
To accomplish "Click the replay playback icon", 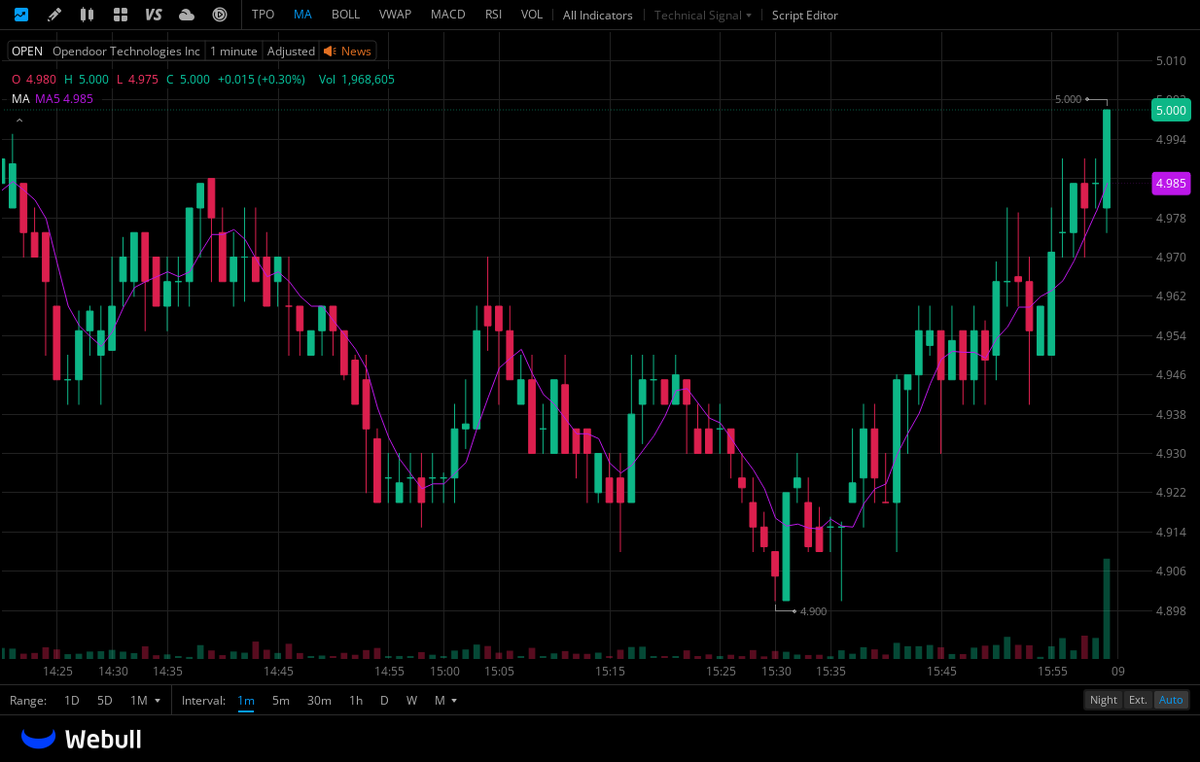I will (220, 15).
